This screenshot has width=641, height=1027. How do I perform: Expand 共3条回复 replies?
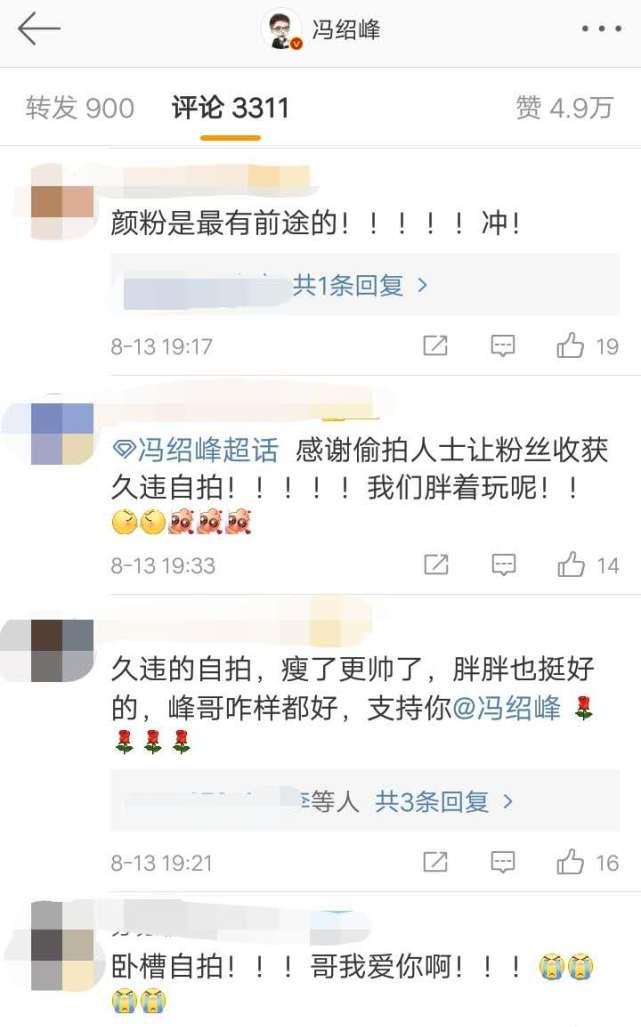(x=443, y=801)
